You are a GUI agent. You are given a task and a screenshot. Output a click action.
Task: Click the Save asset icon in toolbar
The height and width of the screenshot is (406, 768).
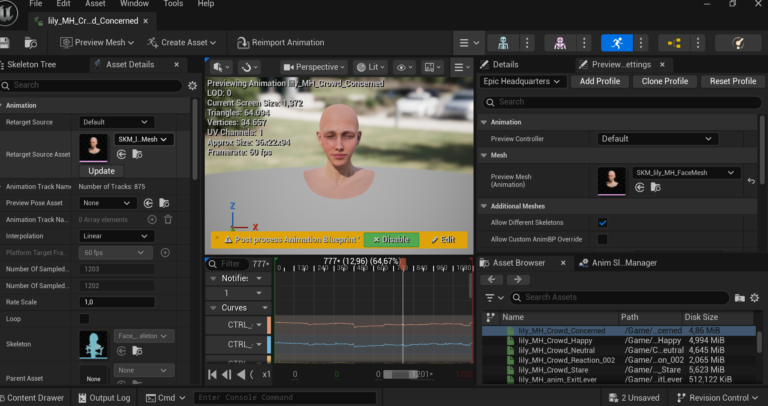coord(4,43)
